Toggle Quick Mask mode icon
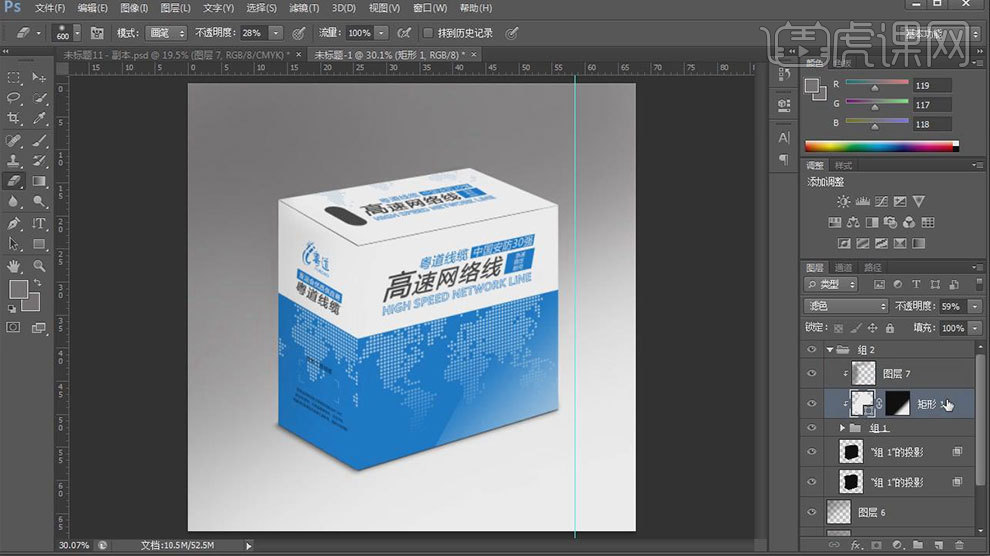This screenshot has height=556, width=990. pos(13,327)
